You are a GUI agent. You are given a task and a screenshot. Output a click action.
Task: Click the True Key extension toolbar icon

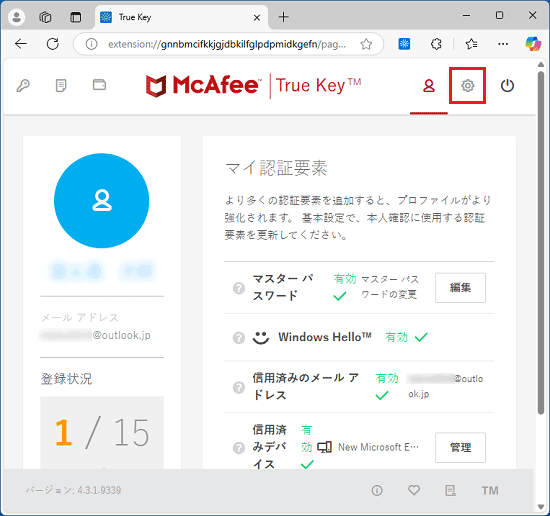click(x=404, y=44)
